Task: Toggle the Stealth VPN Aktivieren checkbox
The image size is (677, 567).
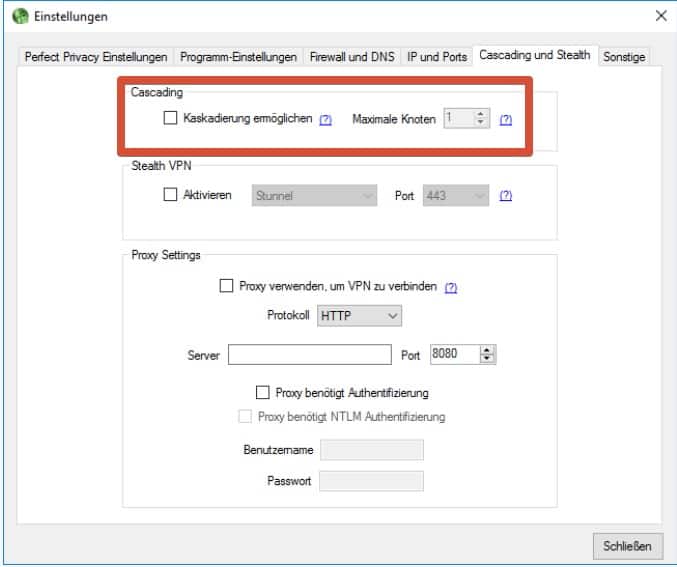Action: click(170, 195)
